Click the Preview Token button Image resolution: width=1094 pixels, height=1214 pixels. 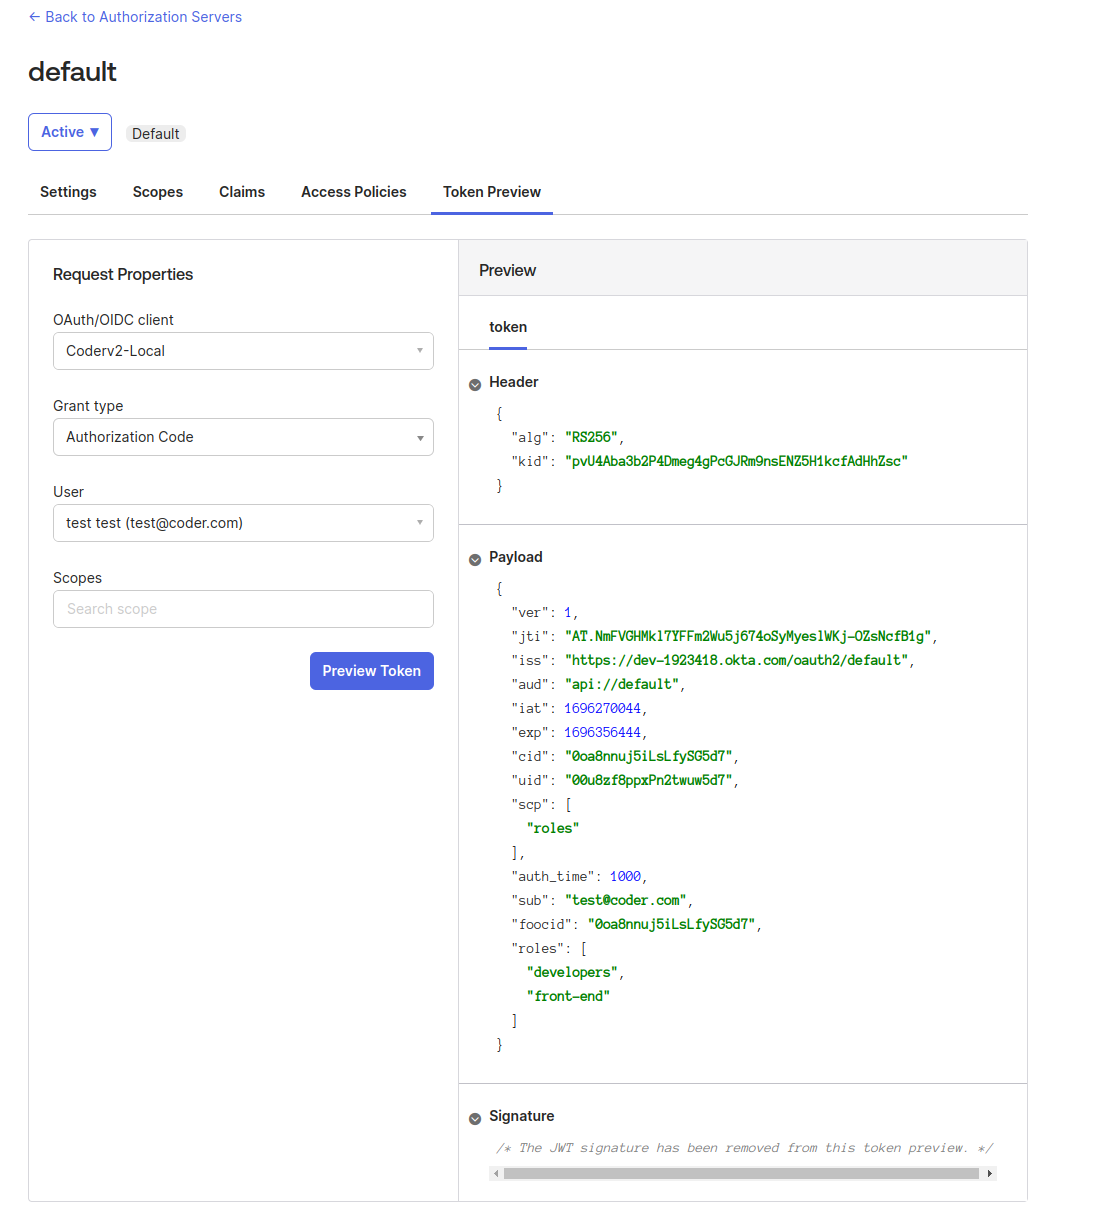pyautogui.click(x=371, y=671)
